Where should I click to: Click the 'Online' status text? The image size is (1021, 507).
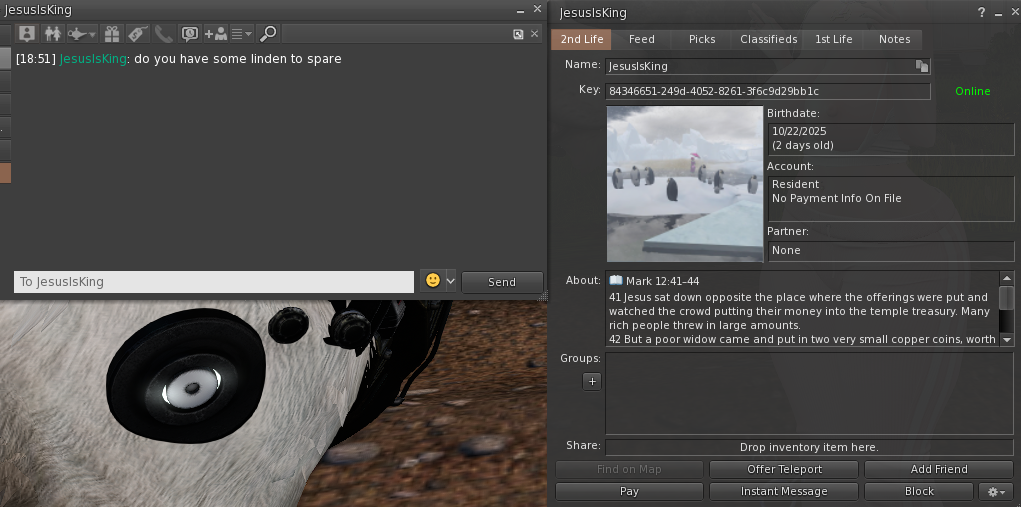(x=973, y=91)
